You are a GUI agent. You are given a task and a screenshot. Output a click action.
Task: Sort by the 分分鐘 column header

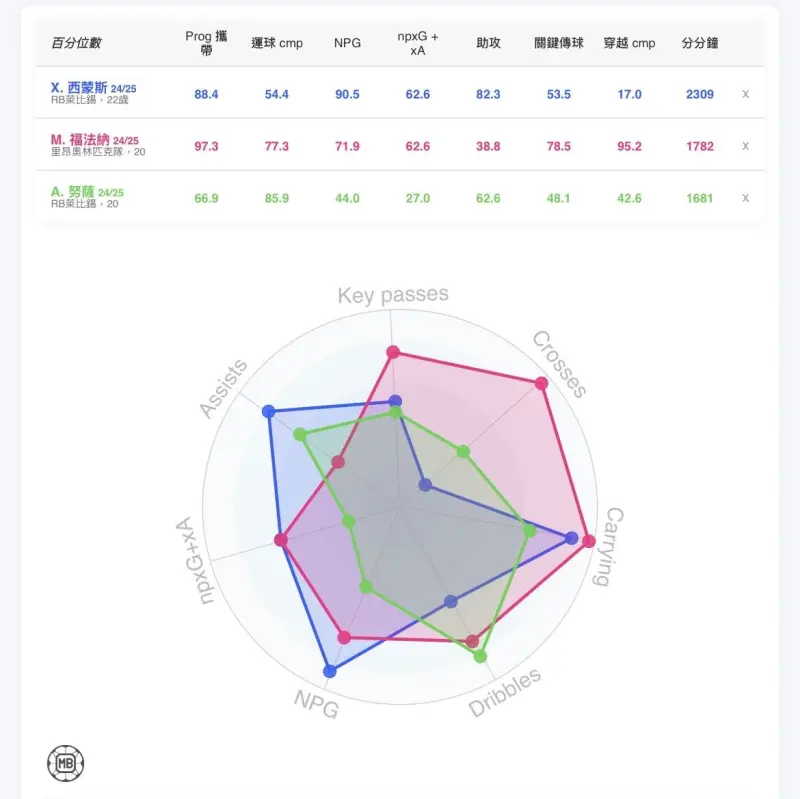click(x=699, y=43)
